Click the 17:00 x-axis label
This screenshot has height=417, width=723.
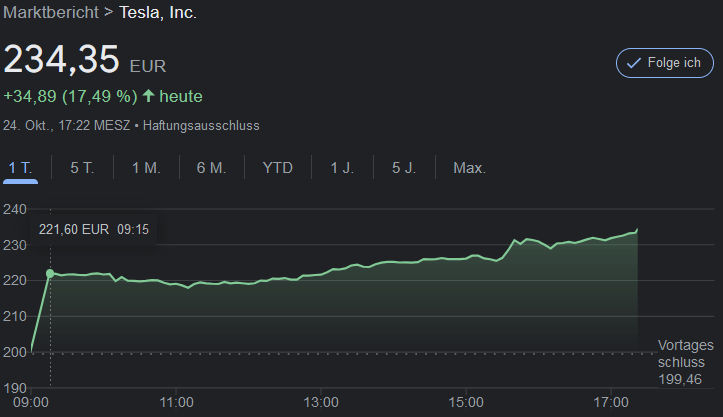[610, 402]
